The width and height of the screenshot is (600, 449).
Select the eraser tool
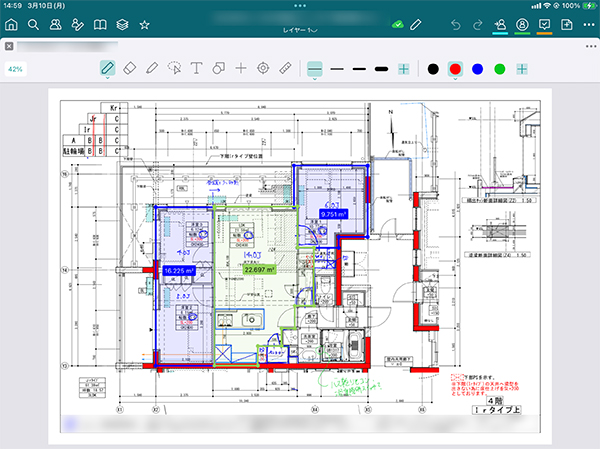click(x=129, y=68)
